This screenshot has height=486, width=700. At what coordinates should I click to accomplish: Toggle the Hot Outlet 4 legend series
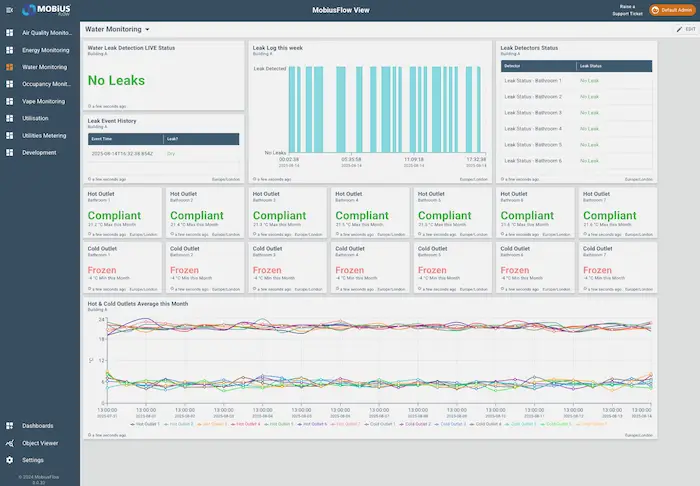pyautogui.click(x=246, y=424)
